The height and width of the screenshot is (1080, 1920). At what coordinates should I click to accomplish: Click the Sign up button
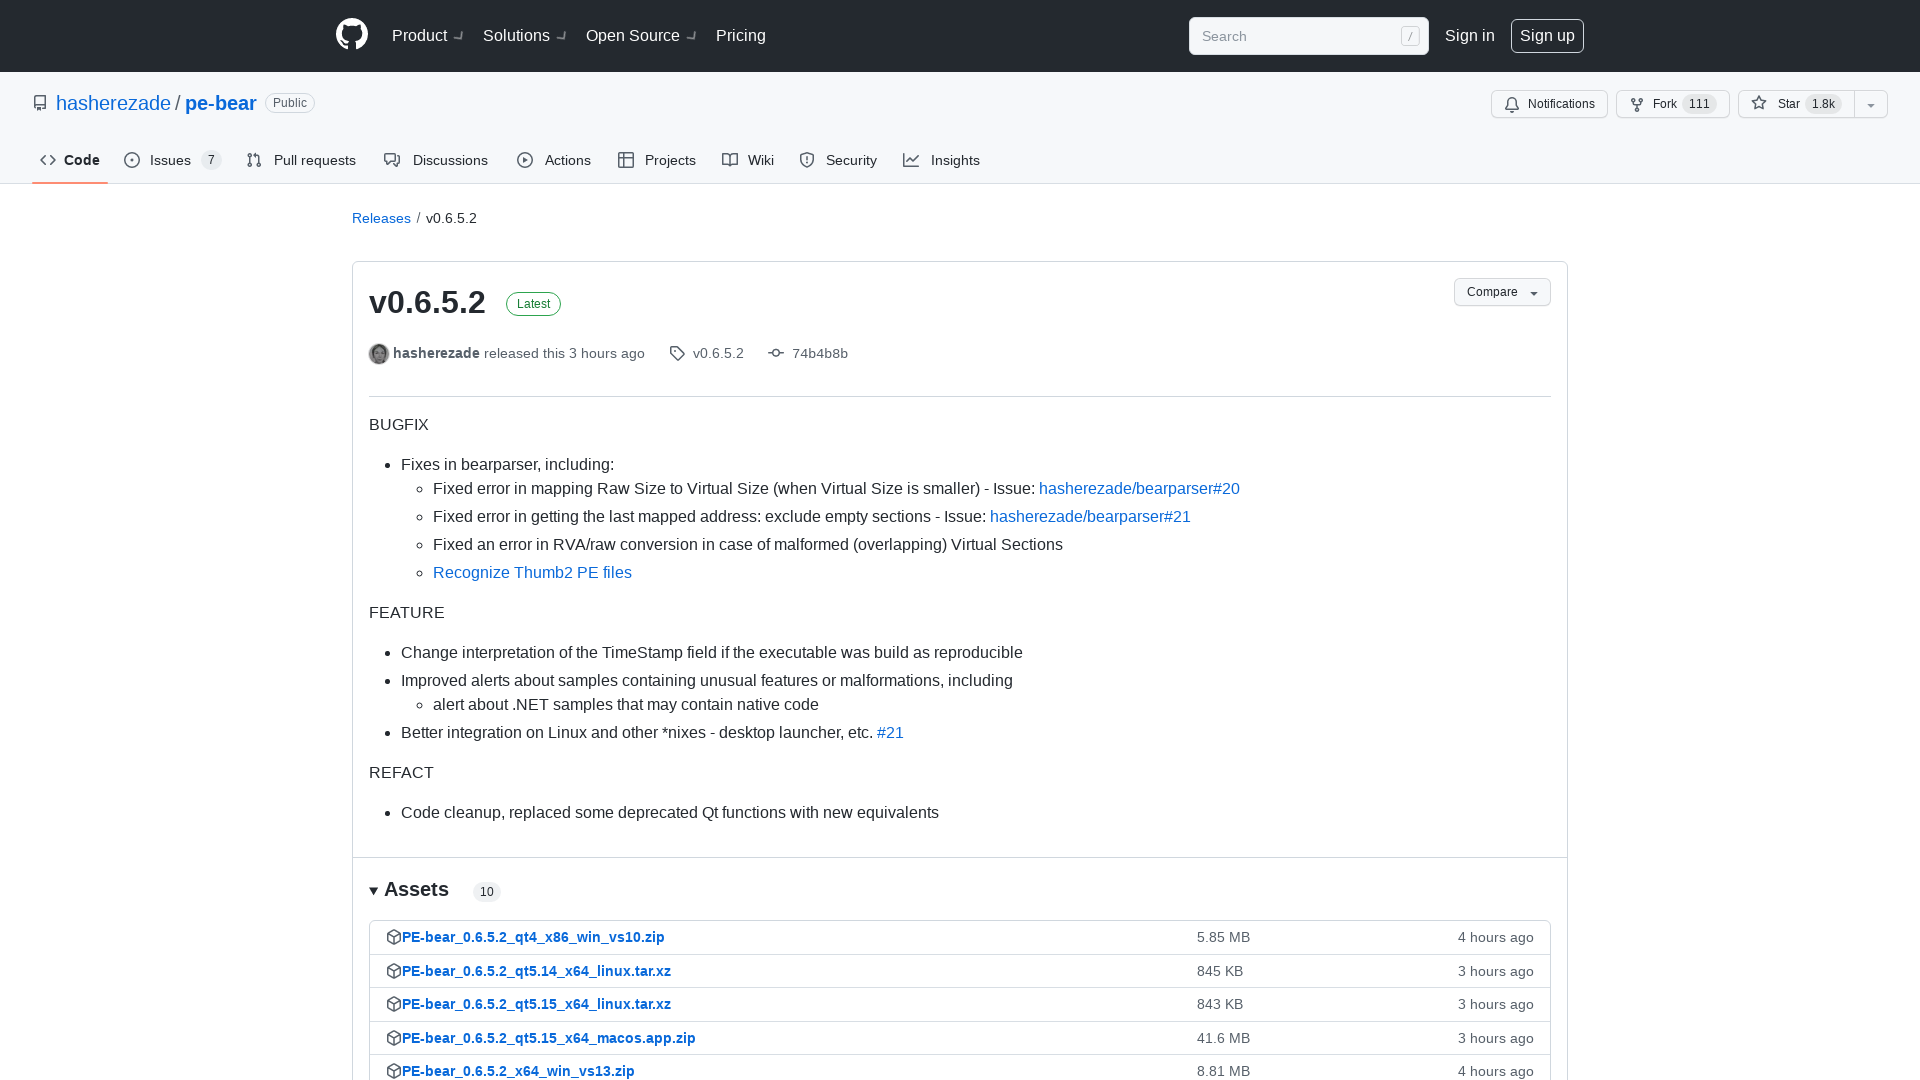(x=1547, y=36)
